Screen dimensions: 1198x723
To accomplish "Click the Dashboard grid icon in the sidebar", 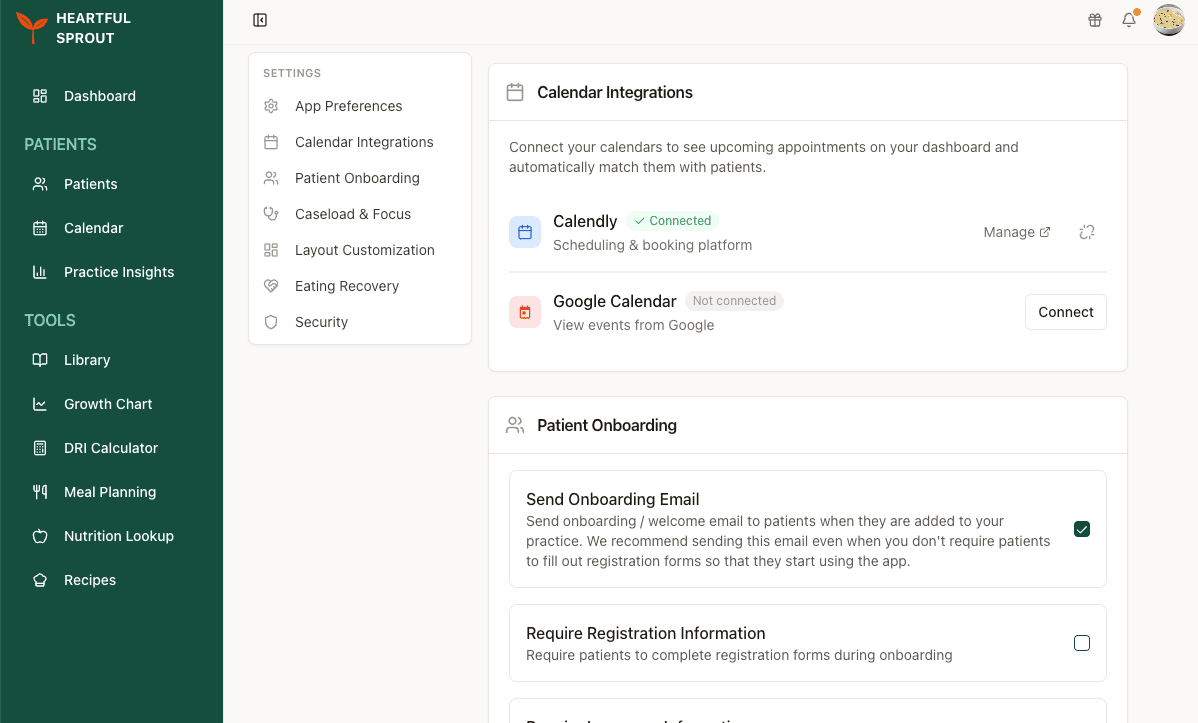I will click(40, 96).
